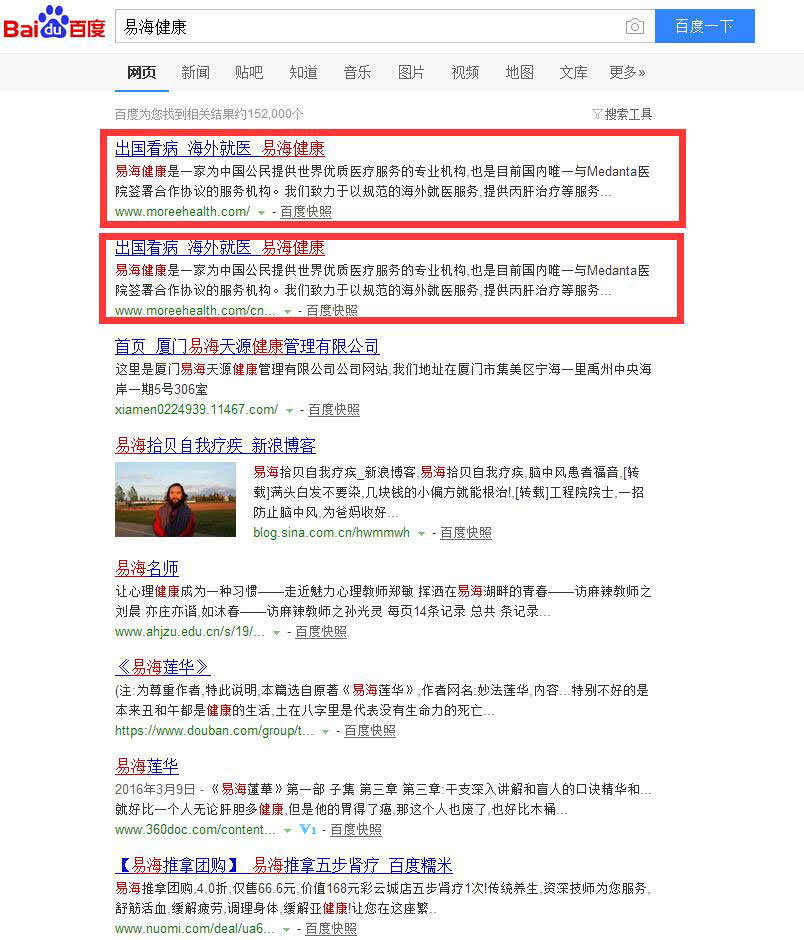Screen dimensions: 804x940
Task: Click URL www.ahjzu.edu.cn/s/19/...
Action: (189, 631)
